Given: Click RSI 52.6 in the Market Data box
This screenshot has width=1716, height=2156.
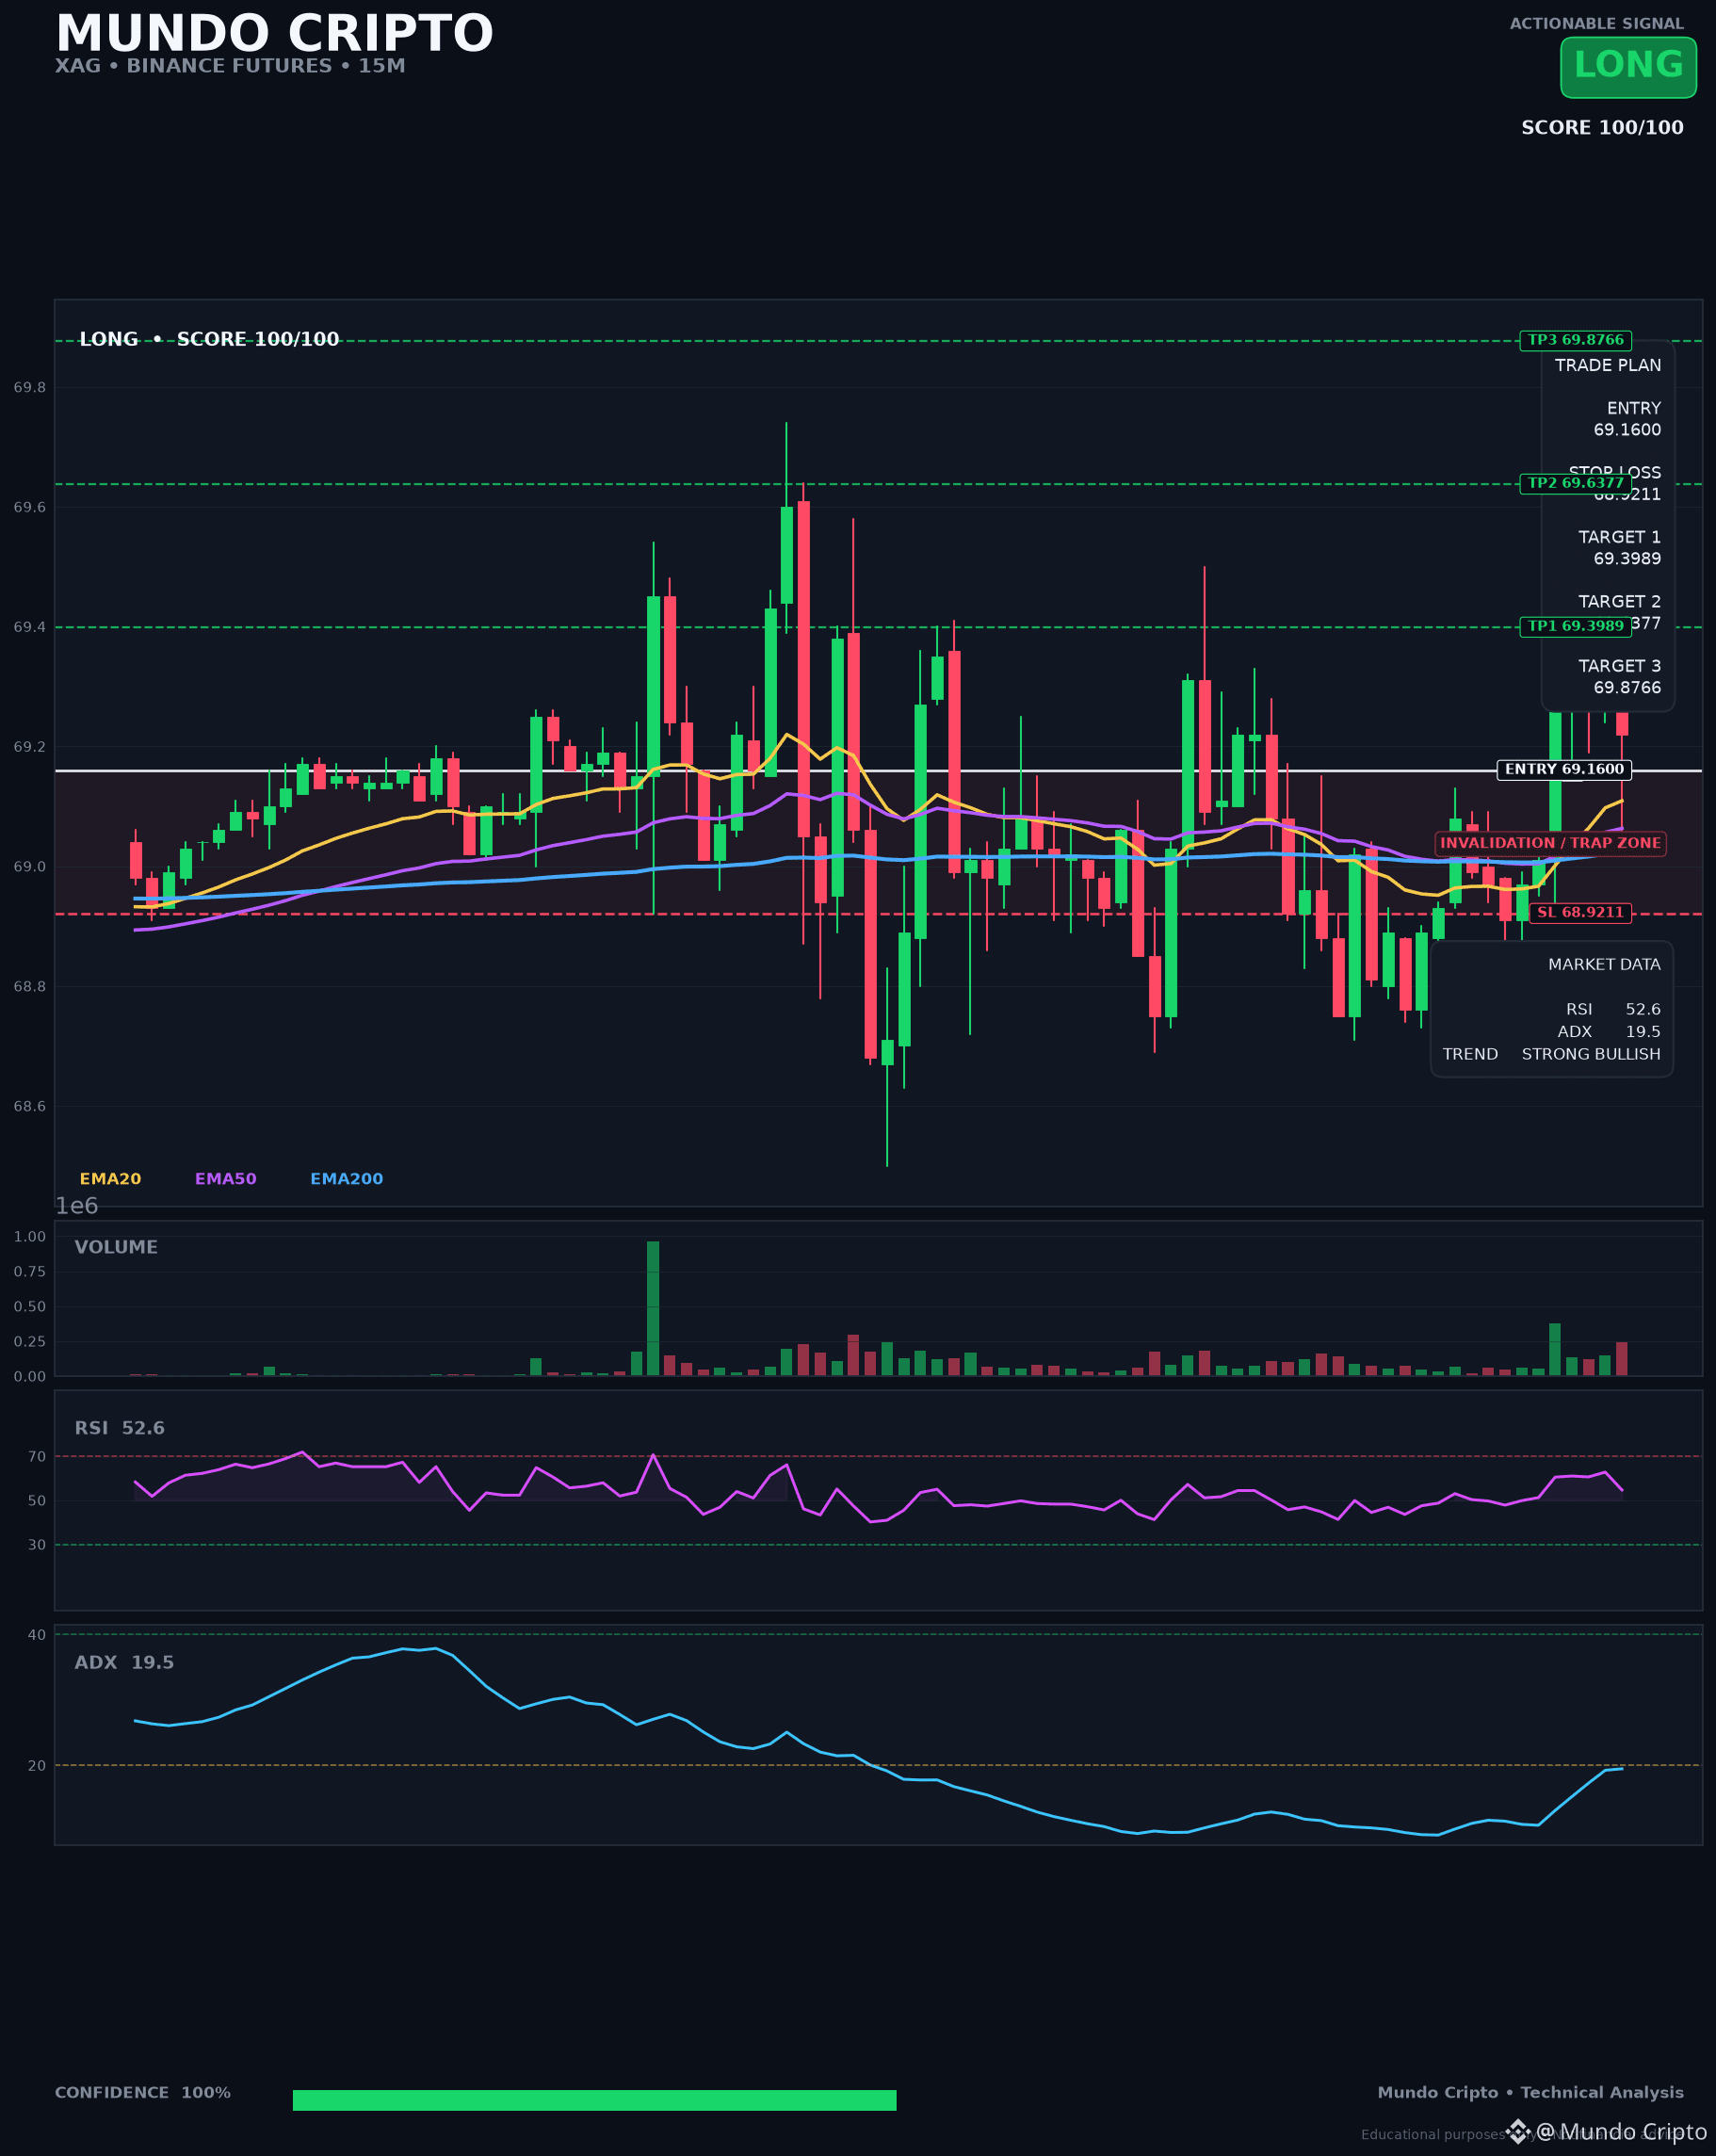Looking at the screenshot, I should click(1613, 1009).
